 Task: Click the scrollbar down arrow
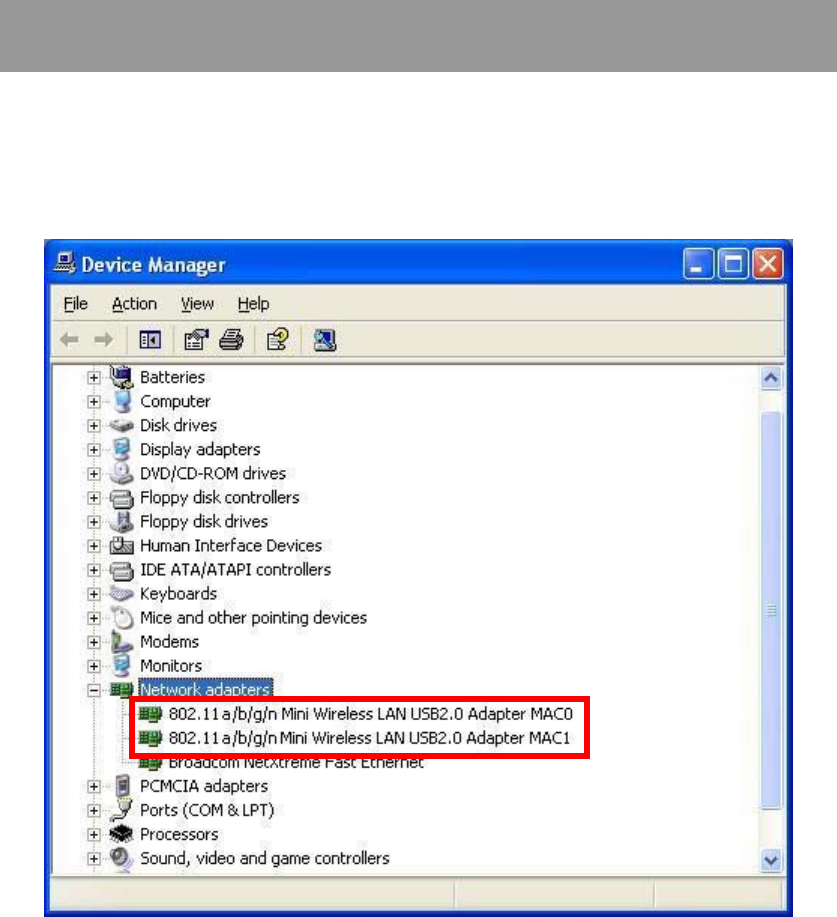[x=771, y=860]
